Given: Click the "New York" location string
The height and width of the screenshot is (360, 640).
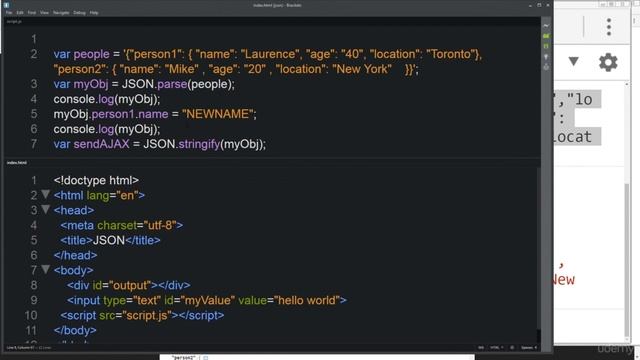Looking at the screenshot, I should (362, 69).
